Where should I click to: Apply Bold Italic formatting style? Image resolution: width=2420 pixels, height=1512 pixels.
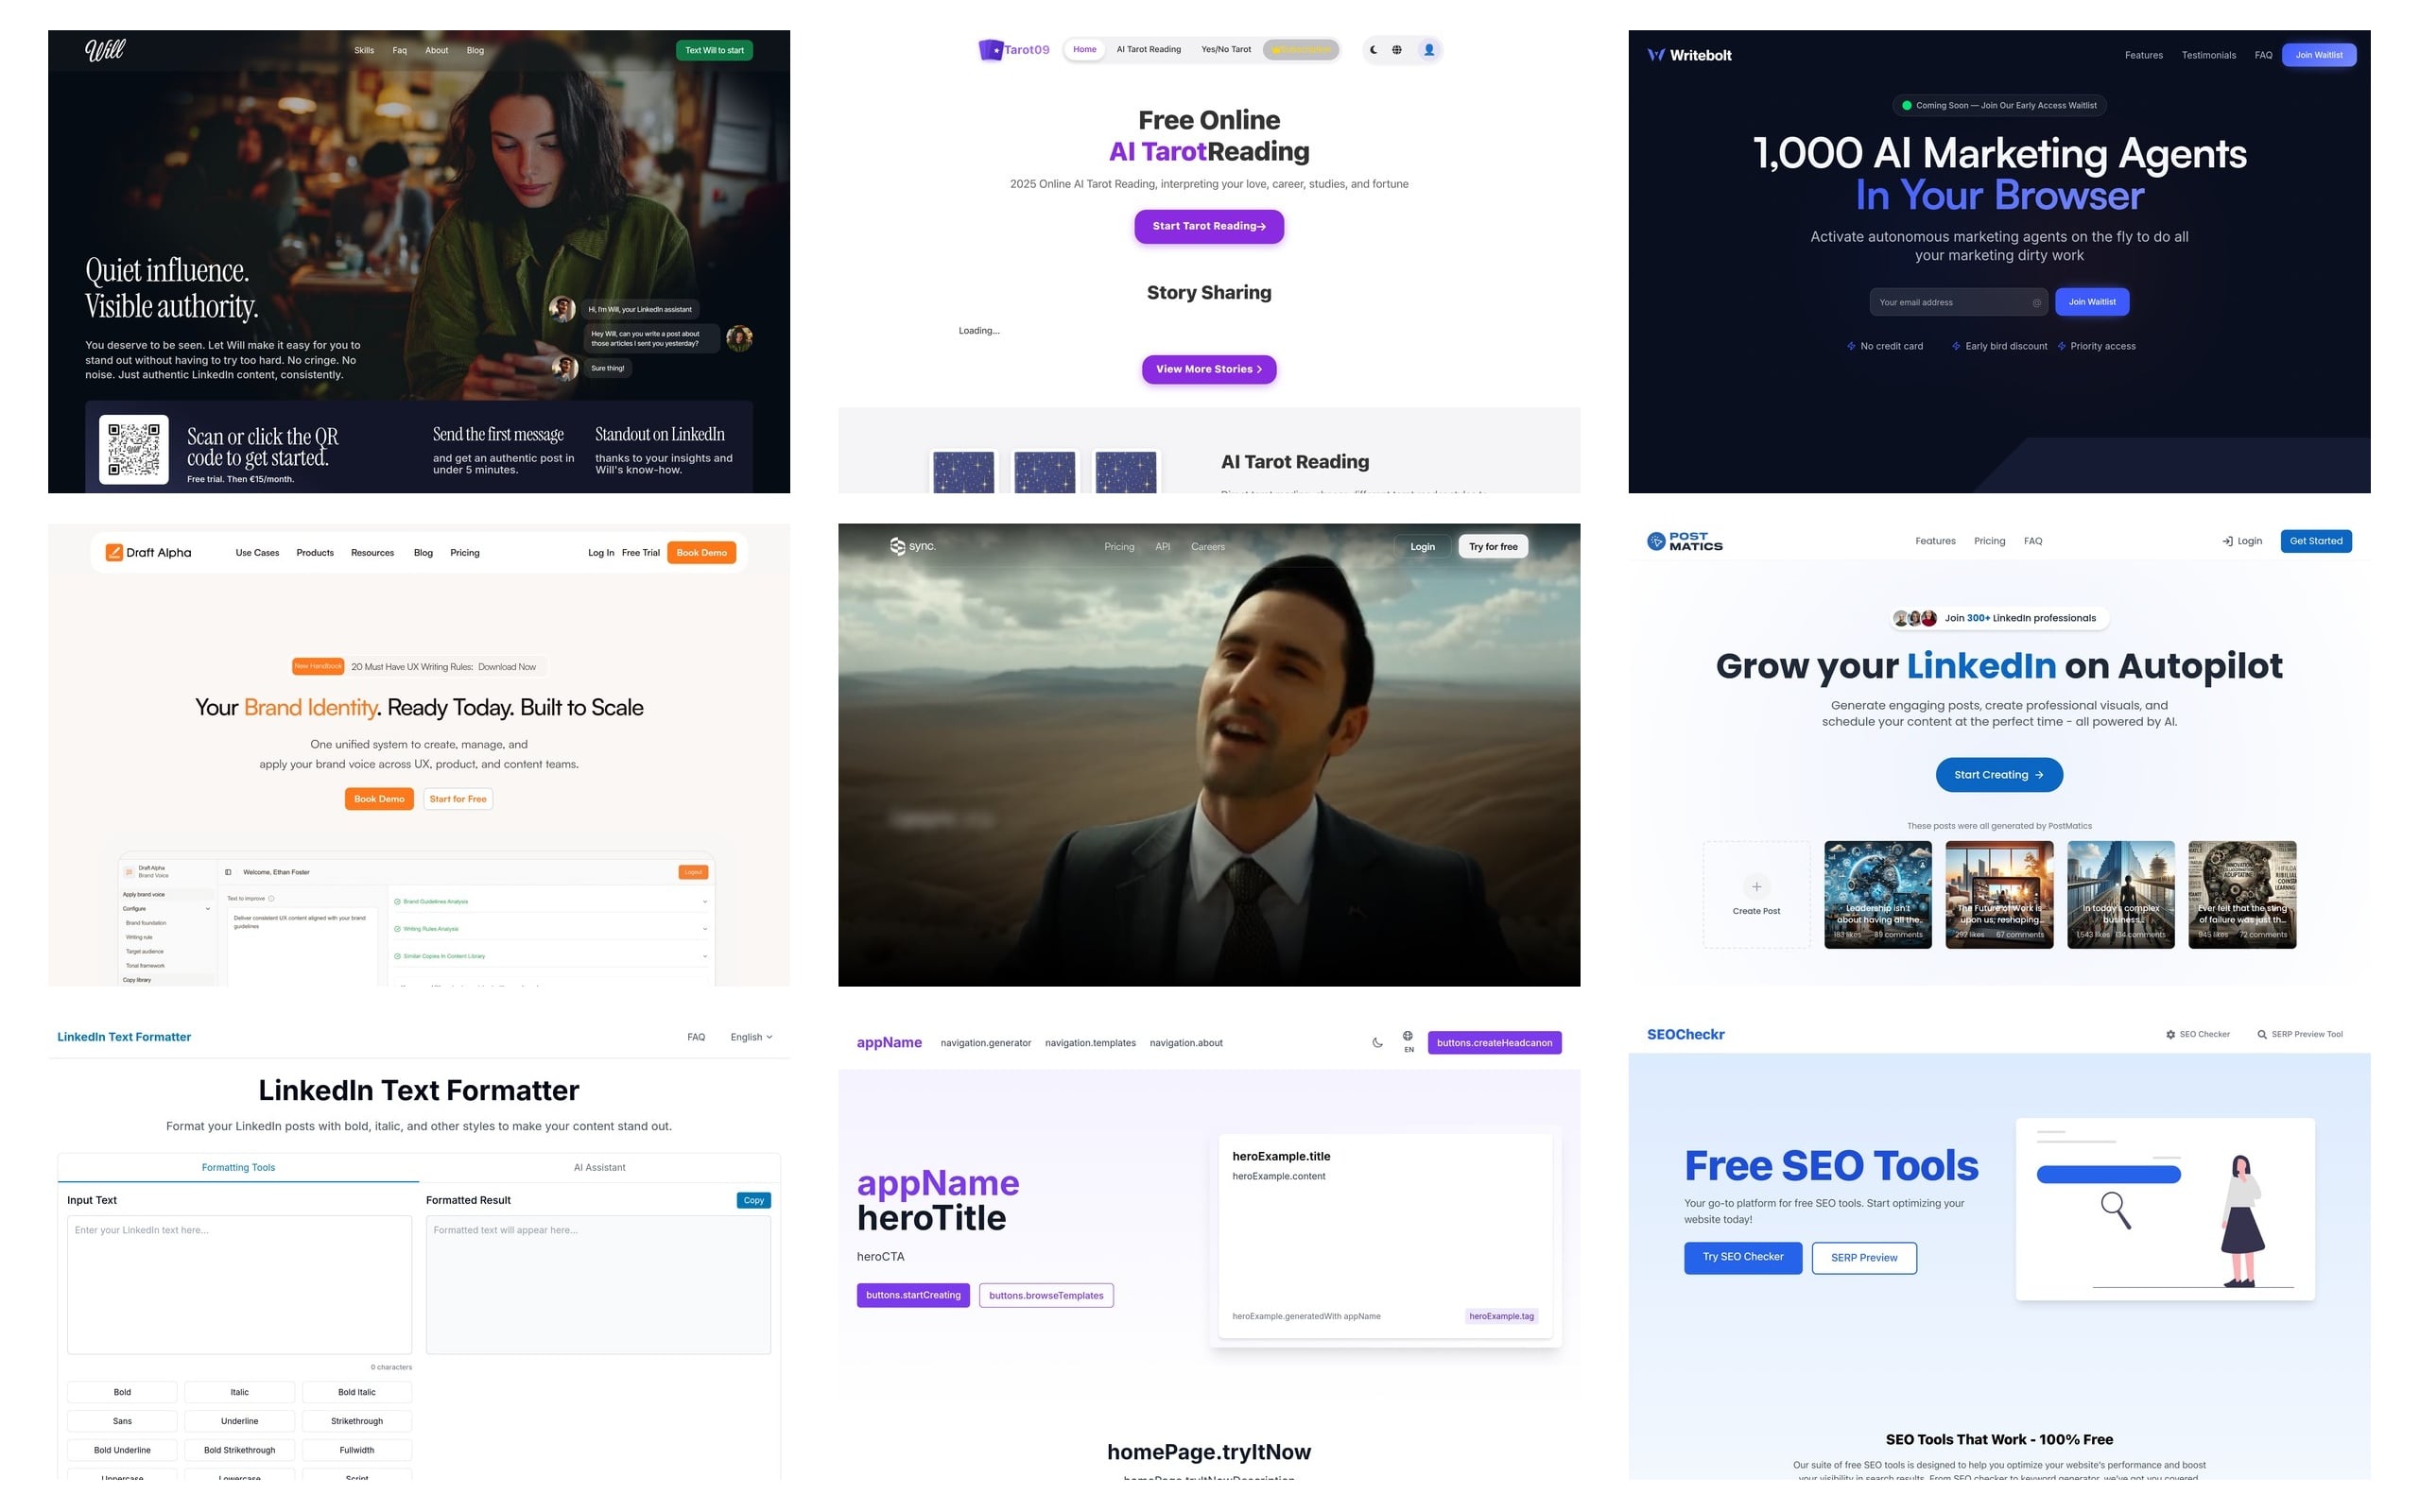(x=357, y=1392)
